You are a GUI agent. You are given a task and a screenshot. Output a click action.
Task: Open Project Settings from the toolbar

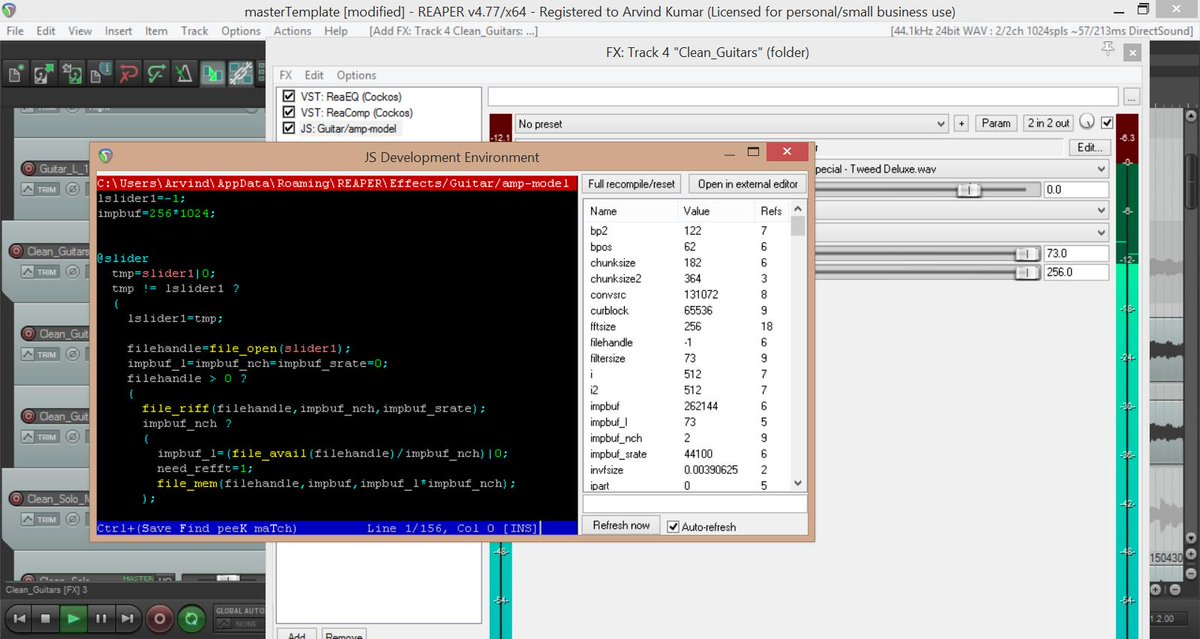pos(102,72)
